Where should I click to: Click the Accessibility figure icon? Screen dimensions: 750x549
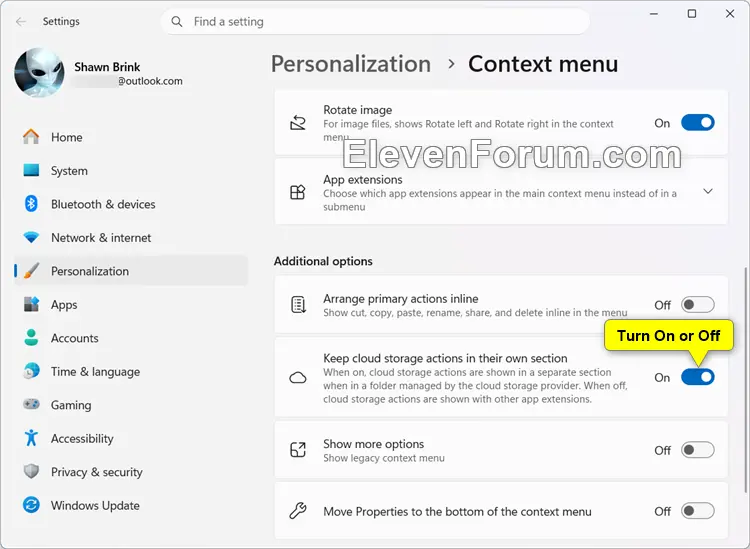tap(31, 438)
